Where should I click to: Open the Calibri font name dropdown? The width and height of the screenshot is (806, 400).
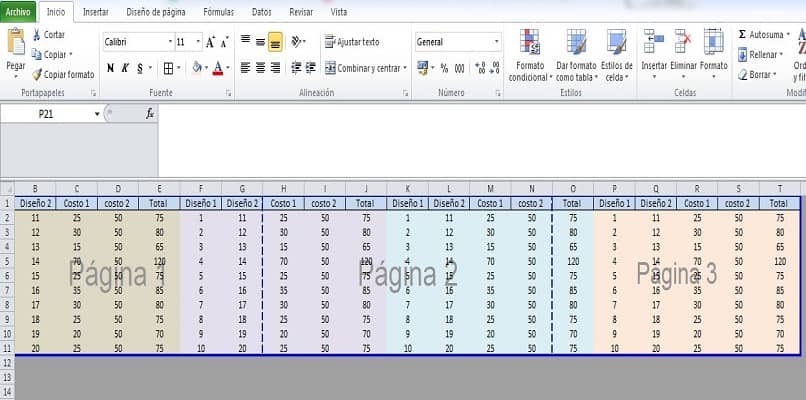click(170, 42)
